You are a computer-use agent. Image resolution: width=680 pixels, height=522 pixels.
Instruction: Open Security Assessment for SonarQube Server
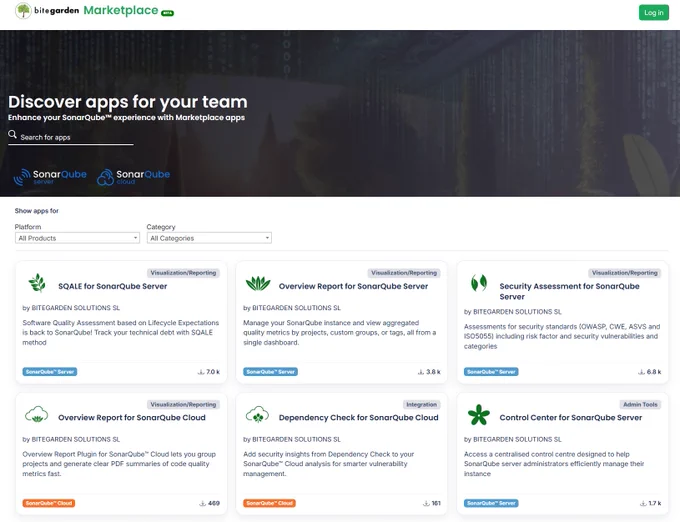[x=569, y=291]
